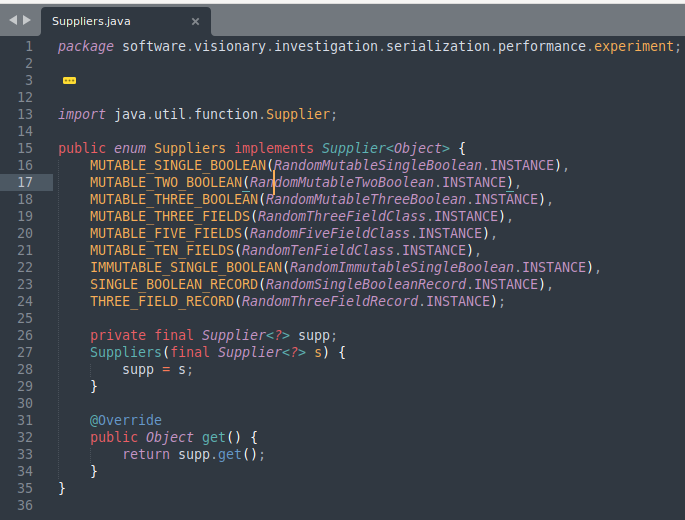Click MUTABLE_TEN_FIELDS enum constant

(x=162, y=250)
